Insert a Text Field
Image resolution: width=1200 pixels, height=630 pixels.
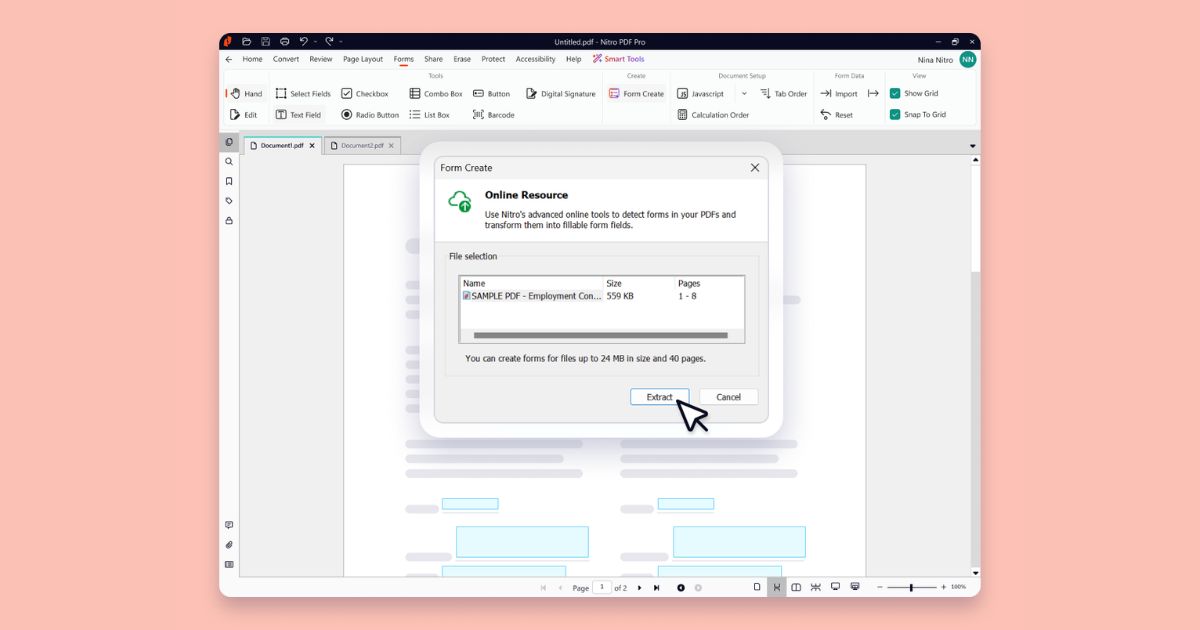click(x=298, y=115)
